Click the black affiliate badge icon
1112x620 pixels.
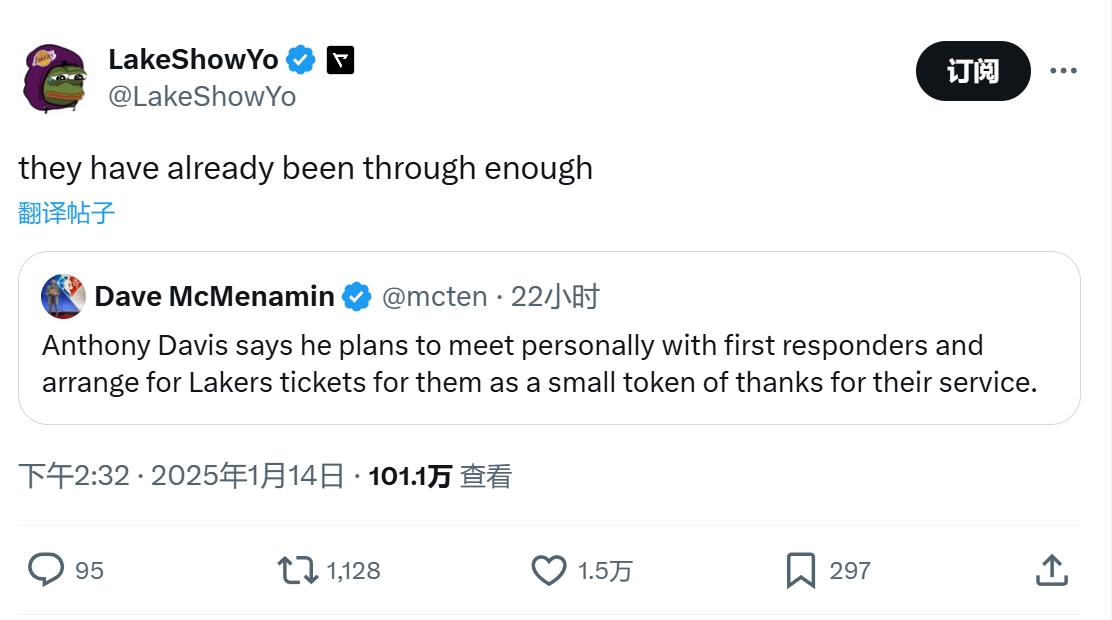pyautogui.click(x=341, y=60)
